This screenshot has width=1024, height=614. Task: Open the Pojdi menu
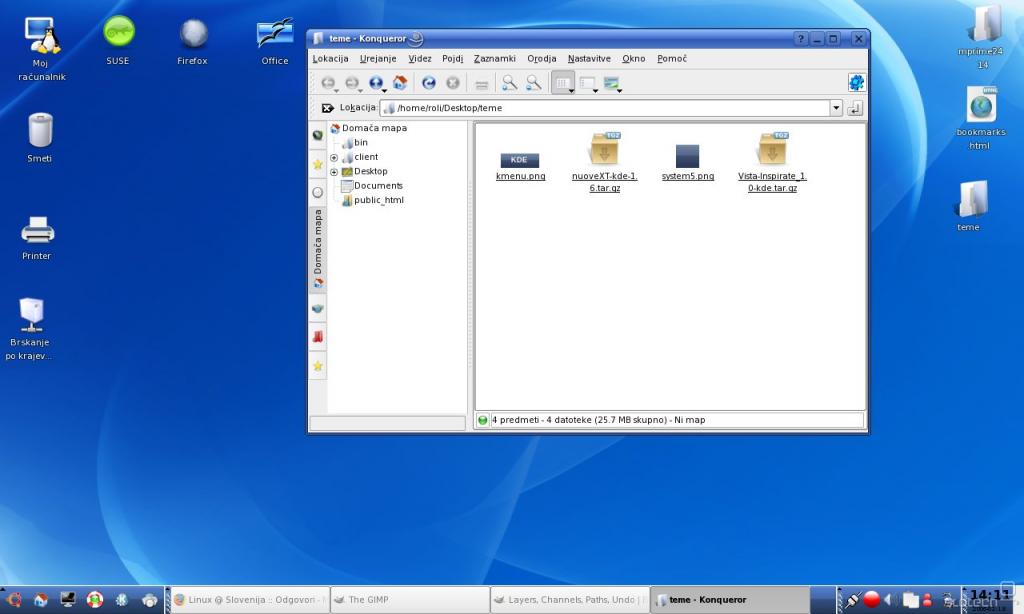coord(453,59)
